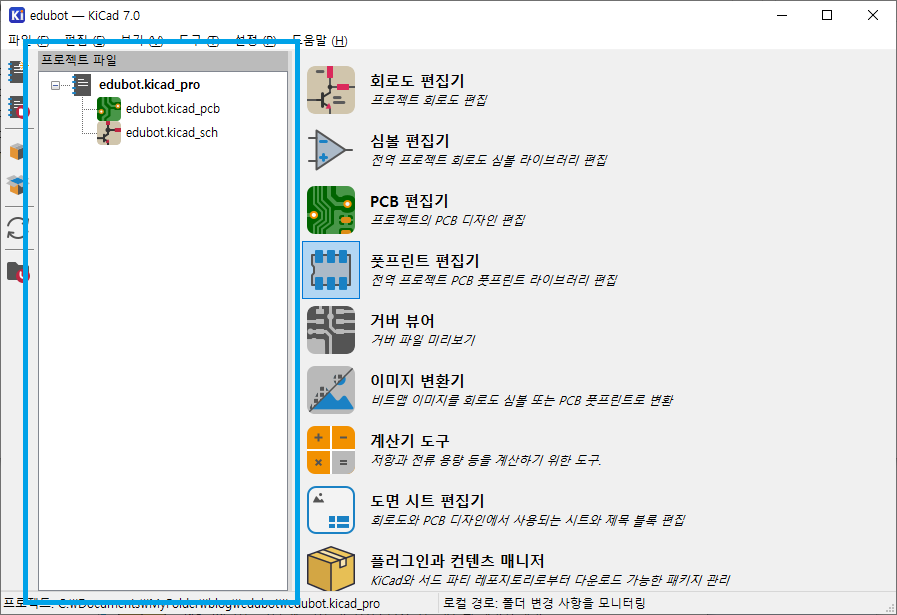Viewport: 897px width, 615px height.
Task: Click the KiCad logo in the title bar
Action: [17, 15]
